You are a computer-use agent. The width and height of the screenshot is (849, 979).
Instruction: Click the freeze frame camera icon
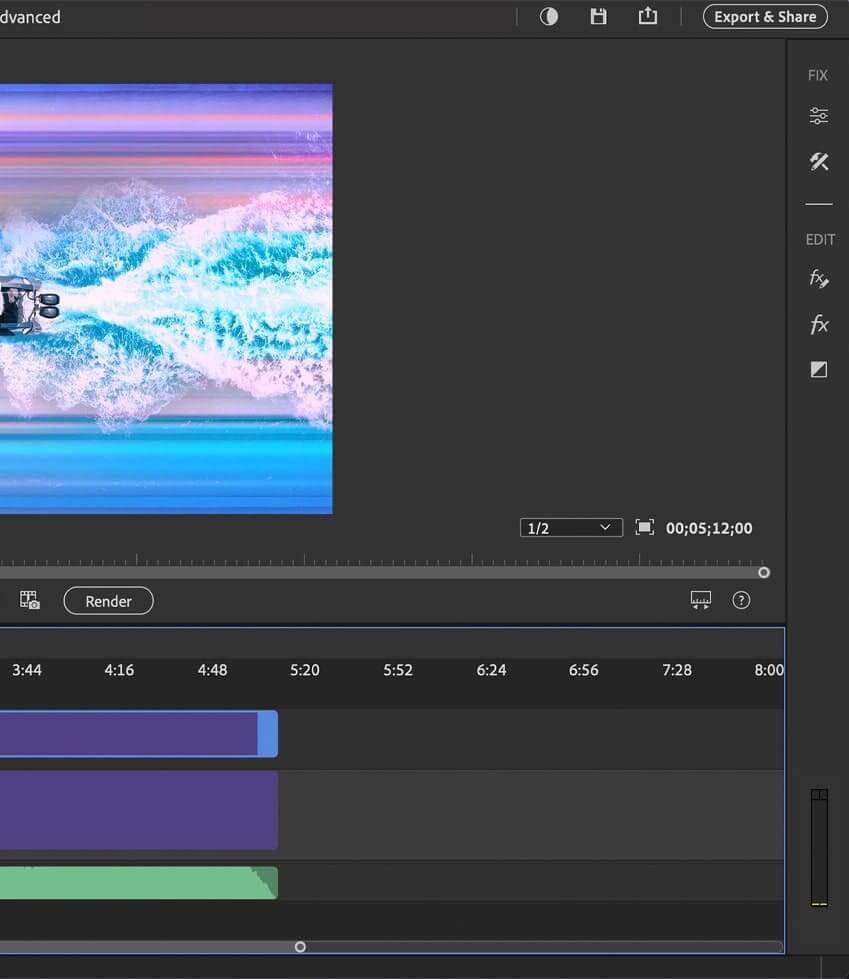[30, 600]
